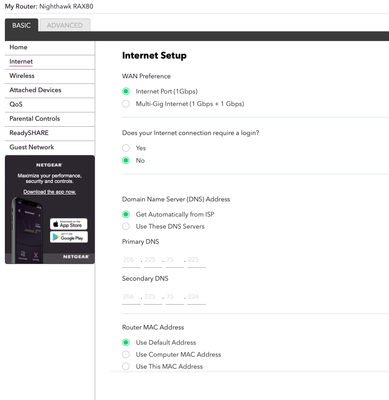Click the phone image in Netgear ad
Screen dimensions: 389x400
tap(27, 230)
